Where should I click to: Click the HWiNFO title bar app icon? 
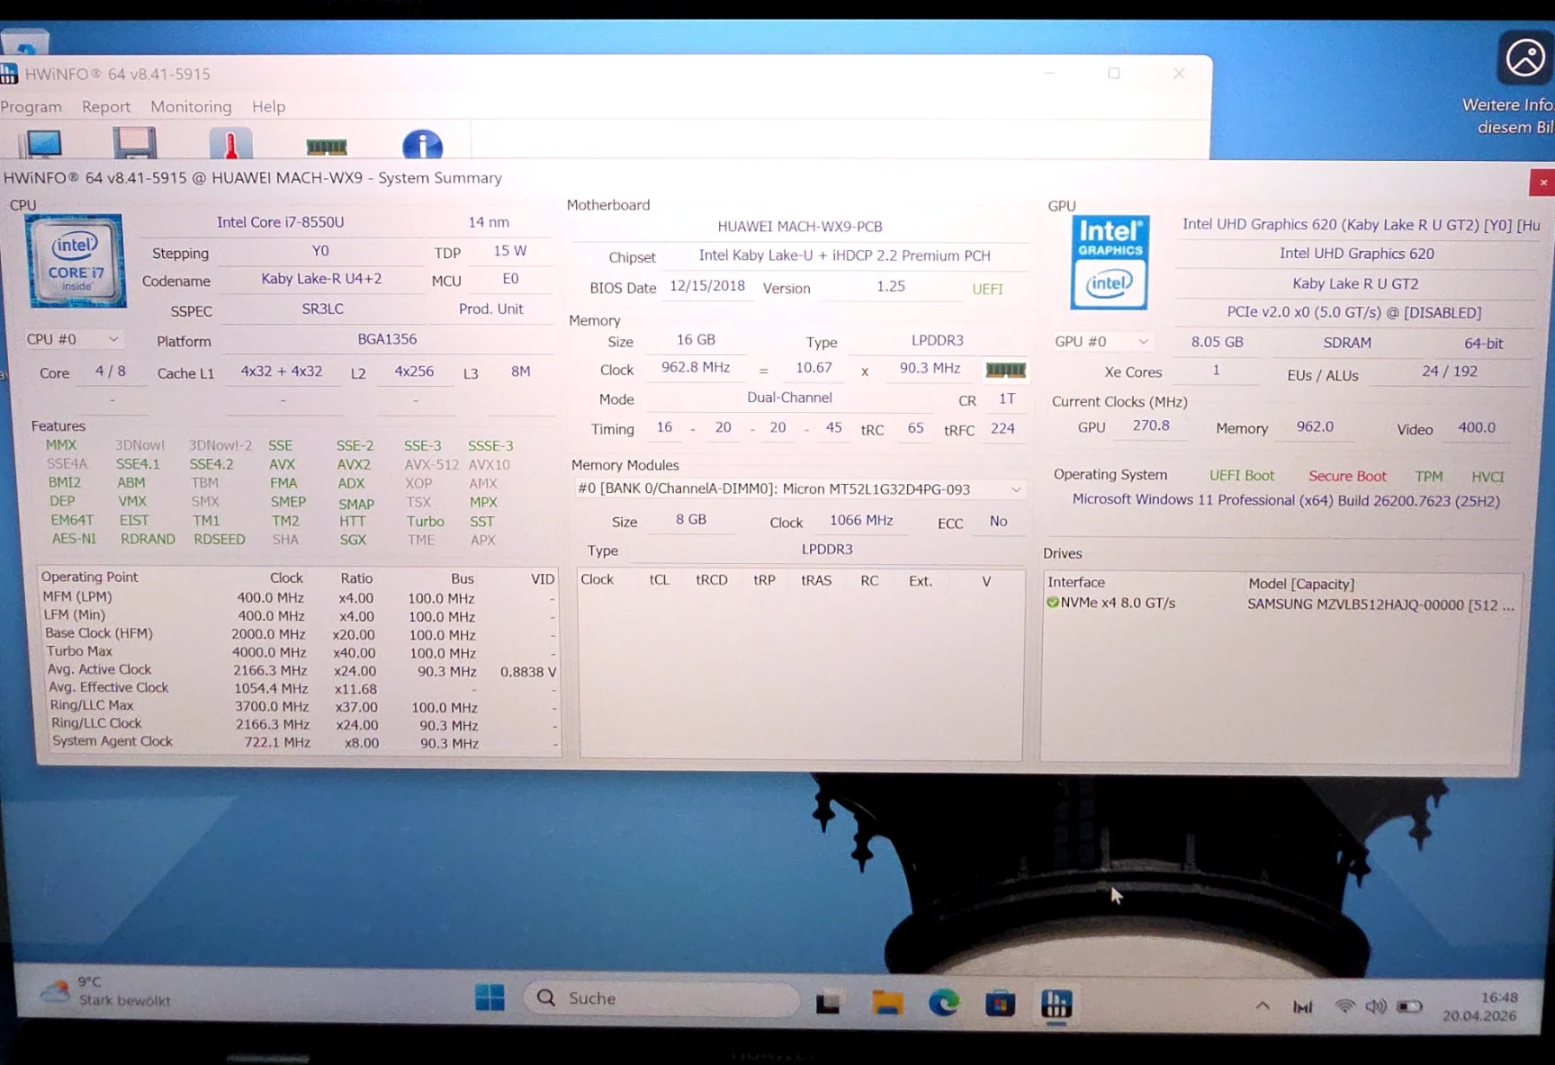[x=9, y=74]
